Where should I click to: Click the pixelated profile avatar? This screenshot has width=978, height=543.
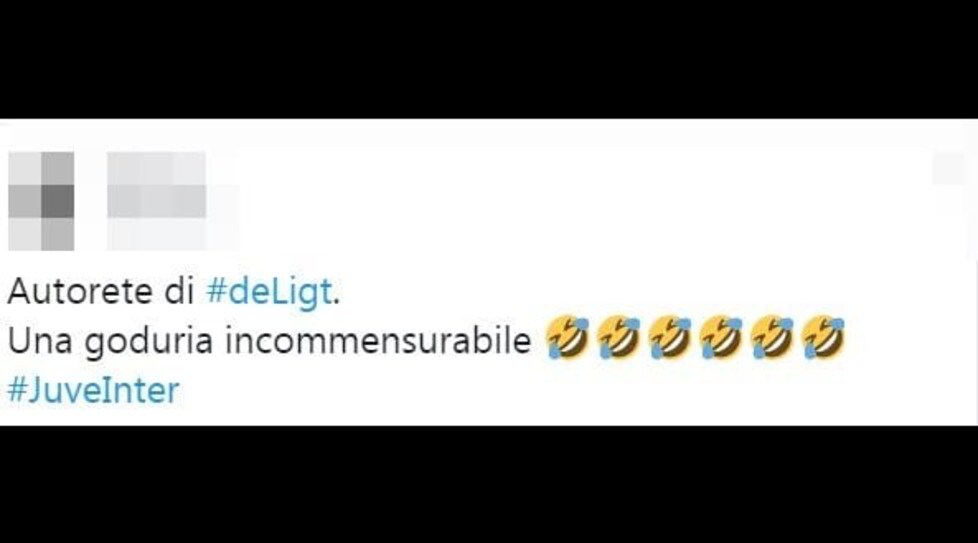point(41,201)
